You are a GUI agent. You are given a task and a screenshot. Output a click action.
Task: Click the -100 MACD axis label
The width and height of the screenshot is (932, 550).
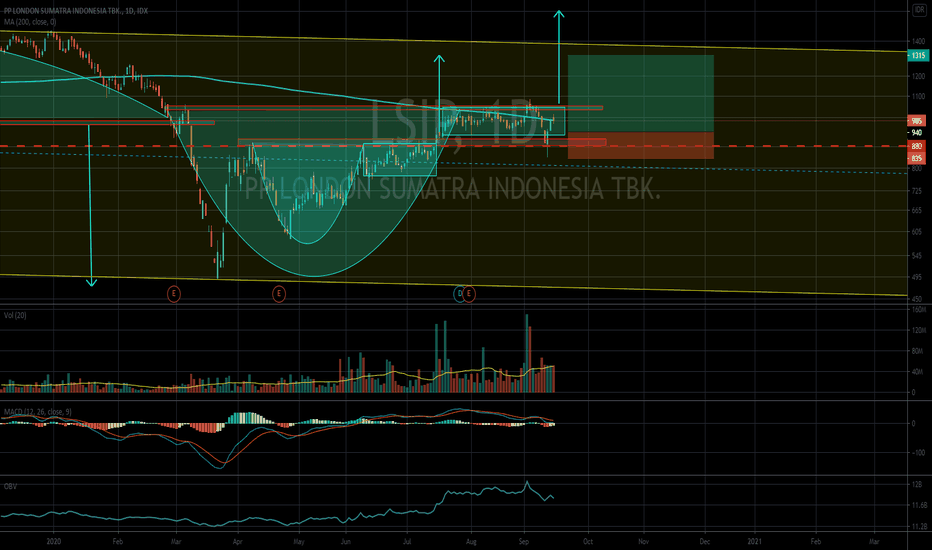coord(918,452)
